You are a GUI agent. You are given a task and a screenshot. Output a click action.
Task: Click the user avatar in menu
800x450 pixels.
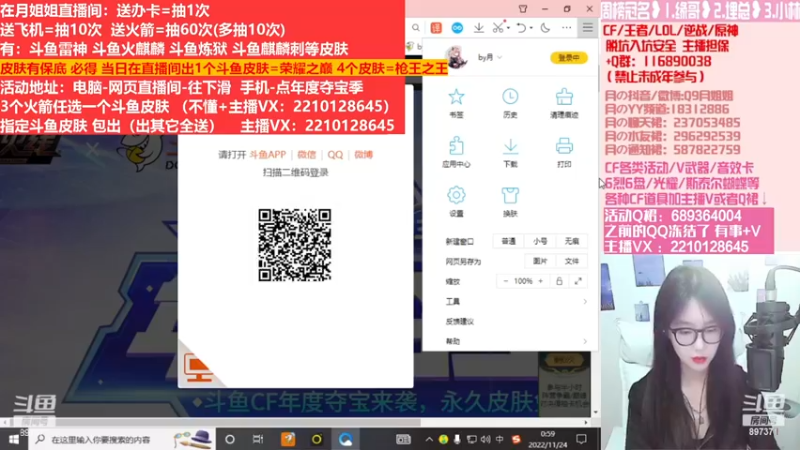(x=456, y=58)
